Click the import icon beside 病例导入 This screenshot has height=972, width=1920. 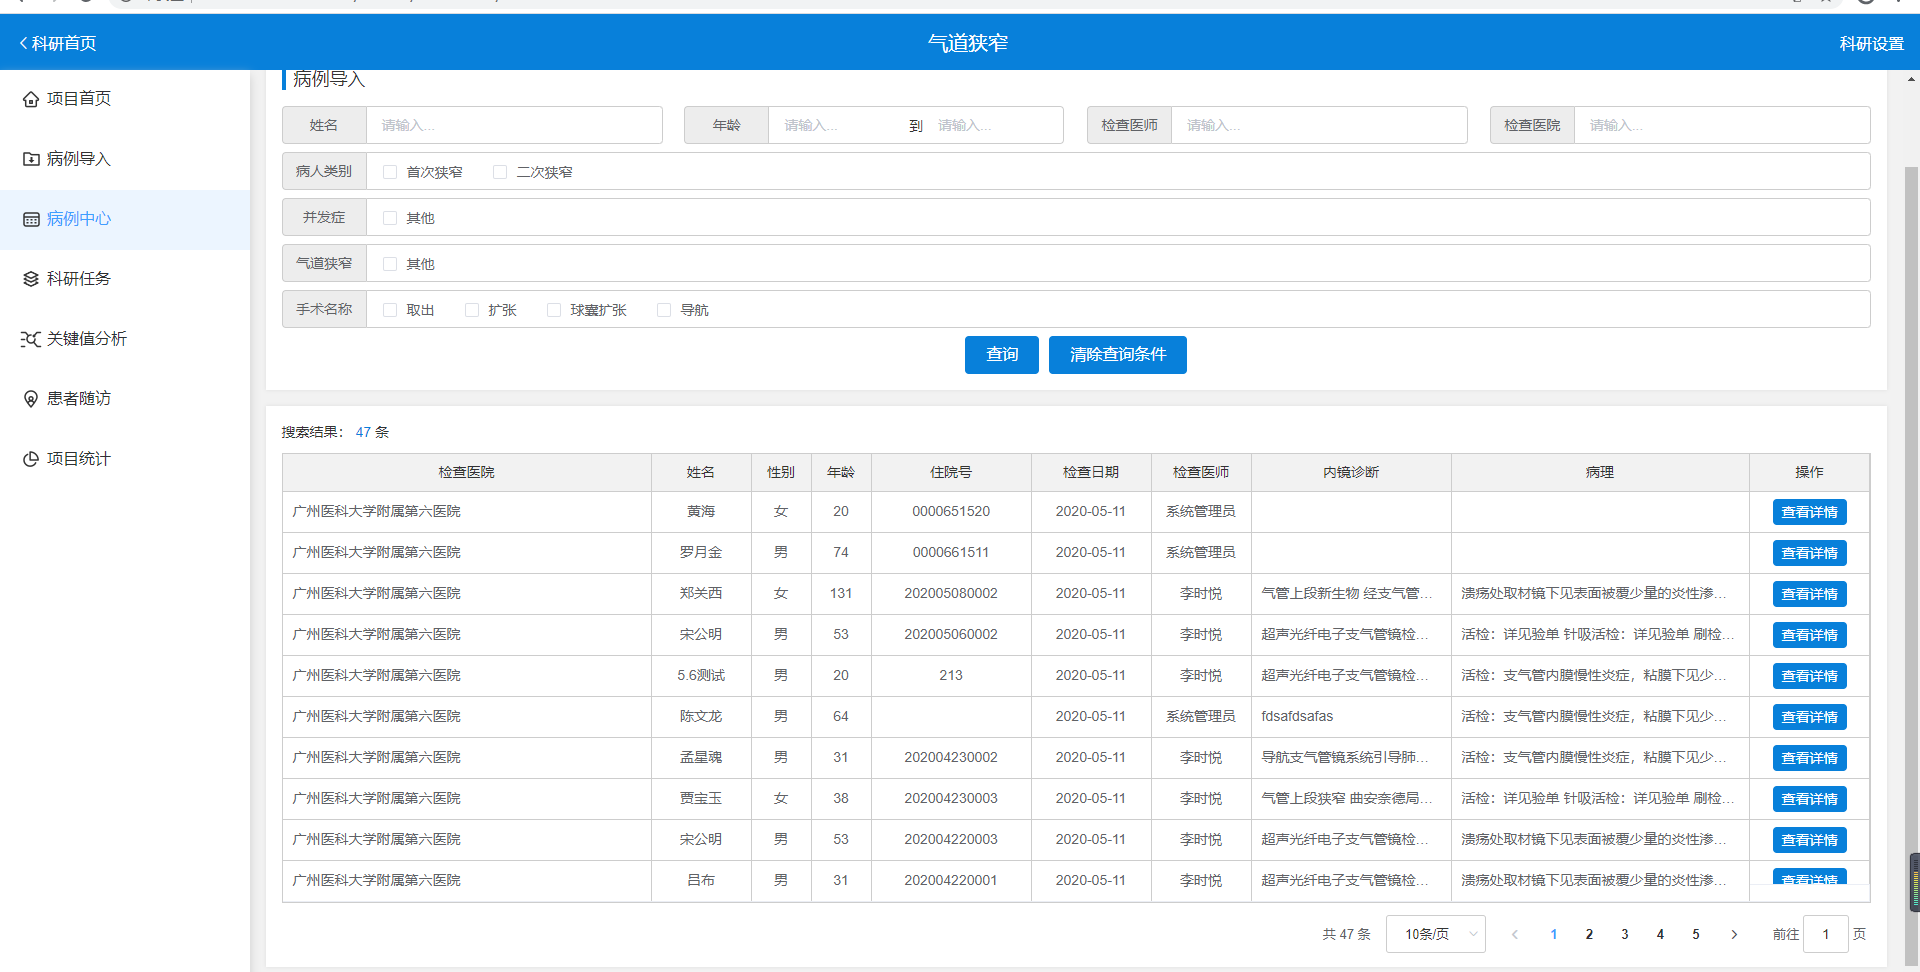coord(31,159)
